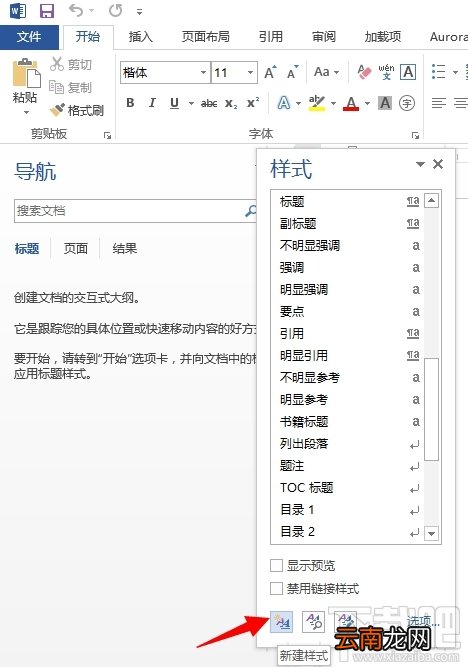Expand the Paste options arrow
Image resolution: width=468 pixels, height=667 pixels.
pos(26,113)
